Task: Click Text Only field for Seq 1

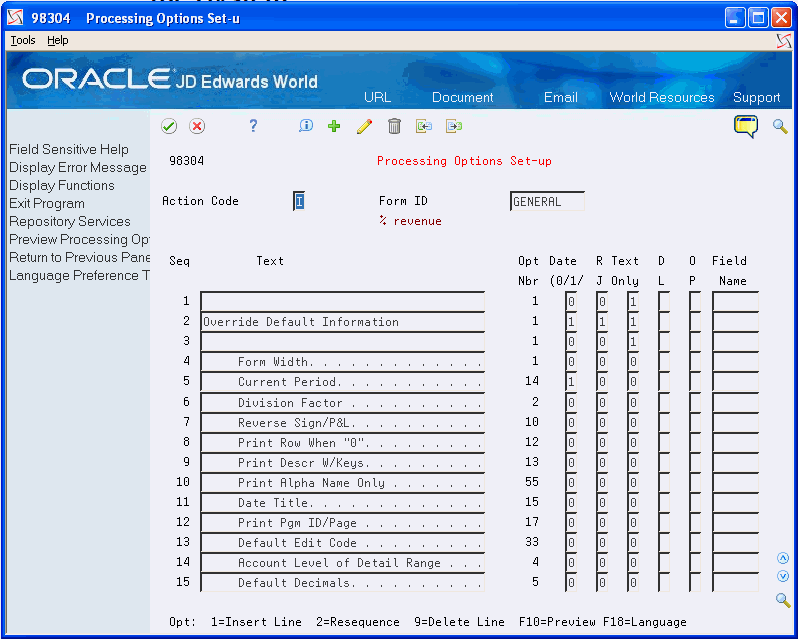Action: coord(633,302)
